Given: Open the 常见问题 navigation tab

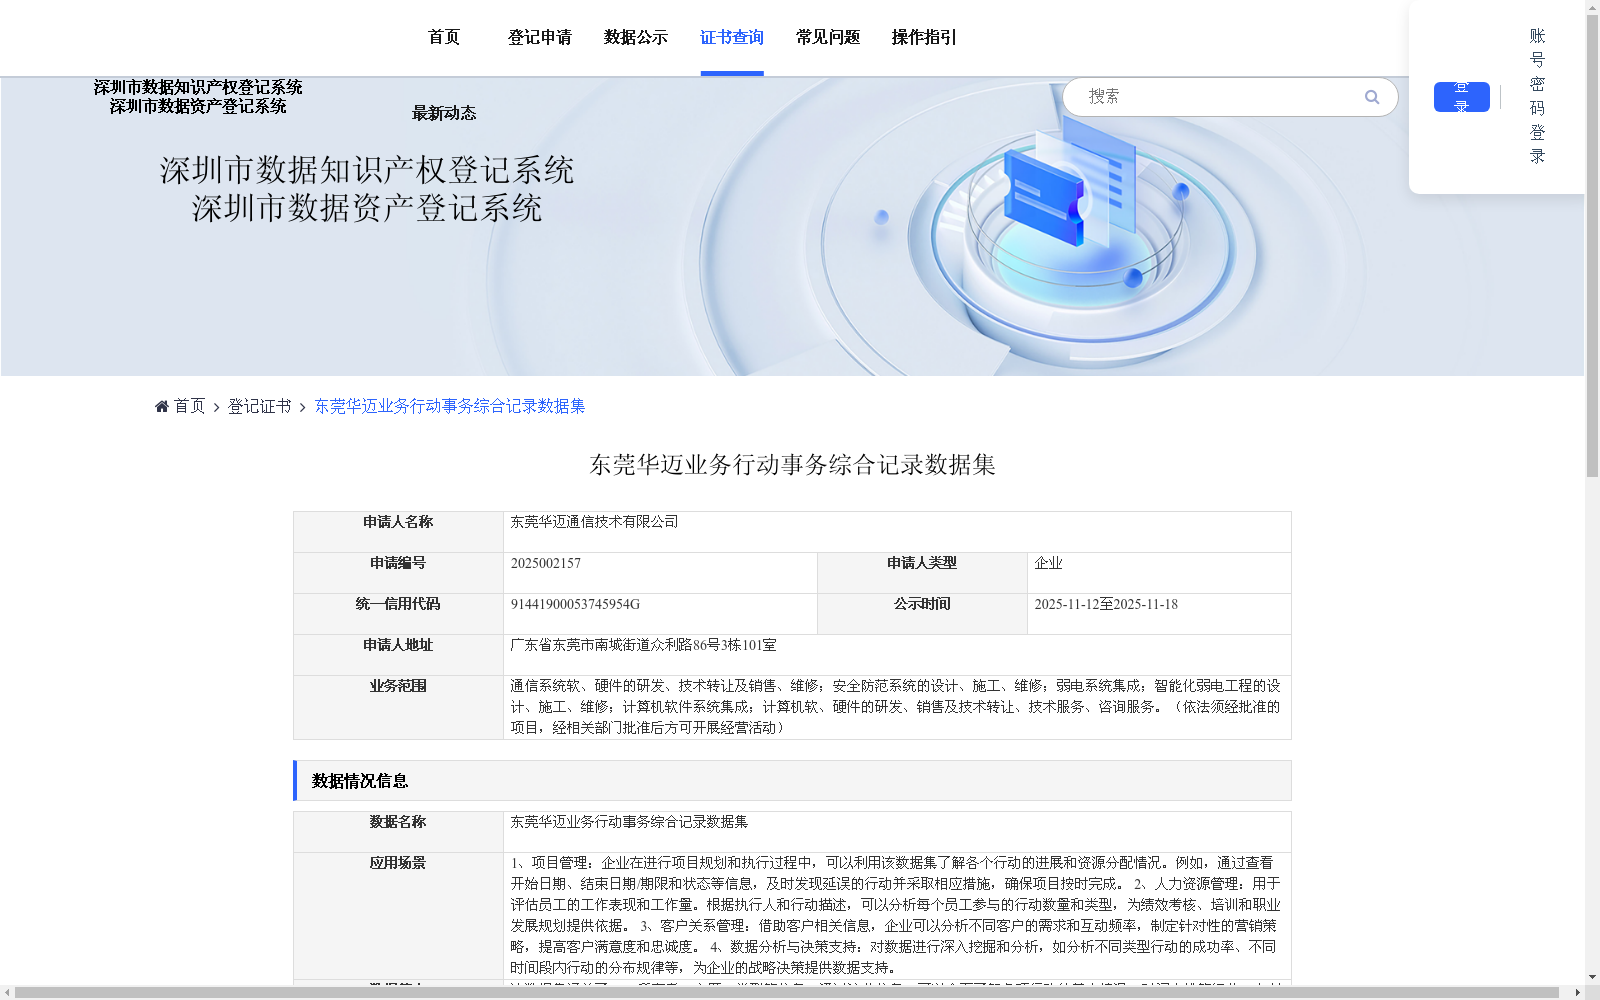Looking at the screenshot, I should pyautogui.click(x=828, y=37).
